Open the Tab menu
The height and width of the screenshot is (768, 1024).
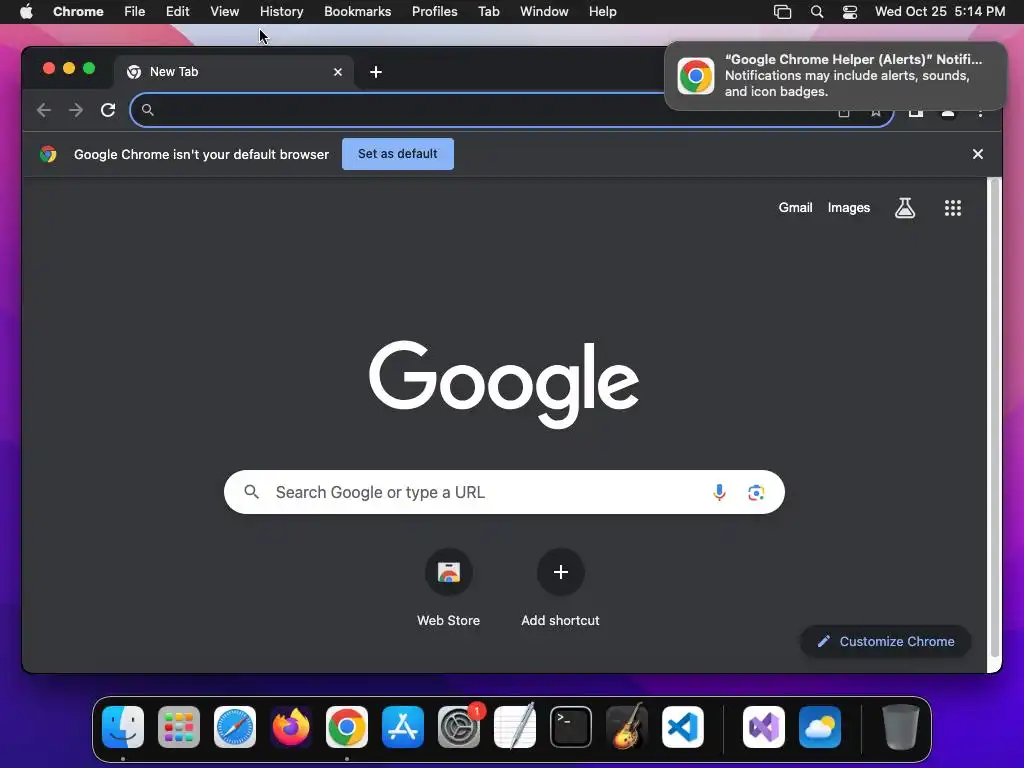pos(488,12)
